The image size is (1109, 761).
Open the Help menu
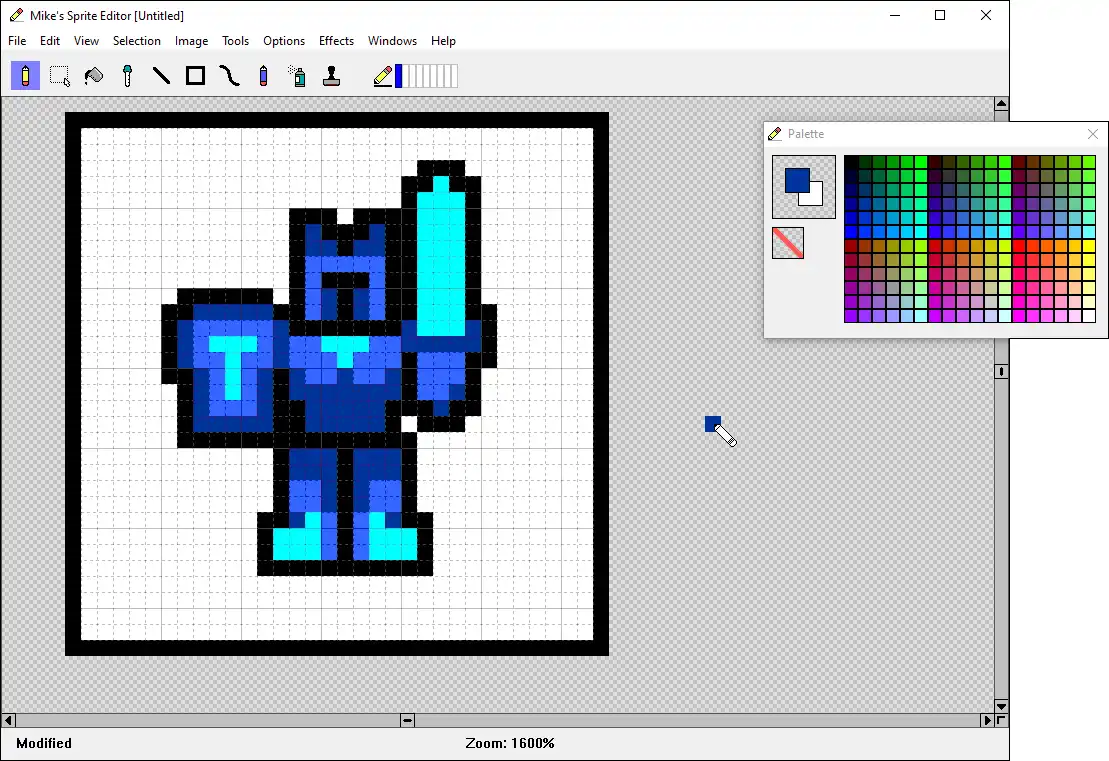tap(443, 41)
